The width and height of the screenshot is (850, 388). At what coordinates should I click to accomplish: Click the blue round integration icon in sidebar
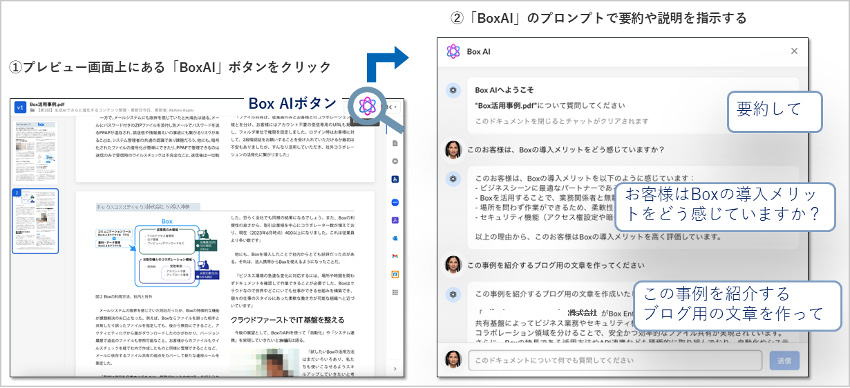[x=395, y=202]
